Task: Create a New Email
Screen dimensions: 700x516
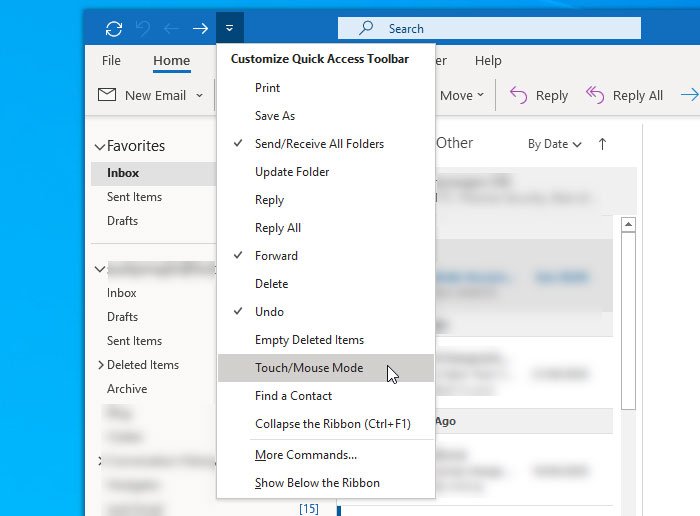Action: coord(155,96)
